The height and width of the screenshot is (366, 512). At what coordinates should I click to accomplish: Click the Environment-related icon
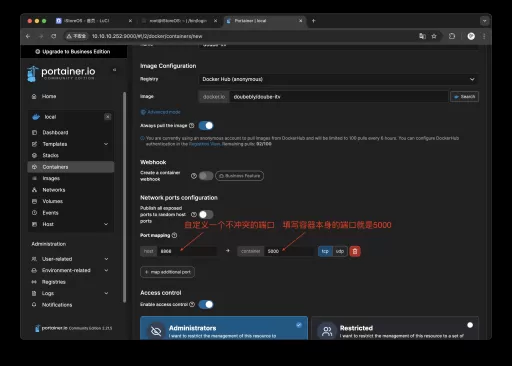click(34, 270)
